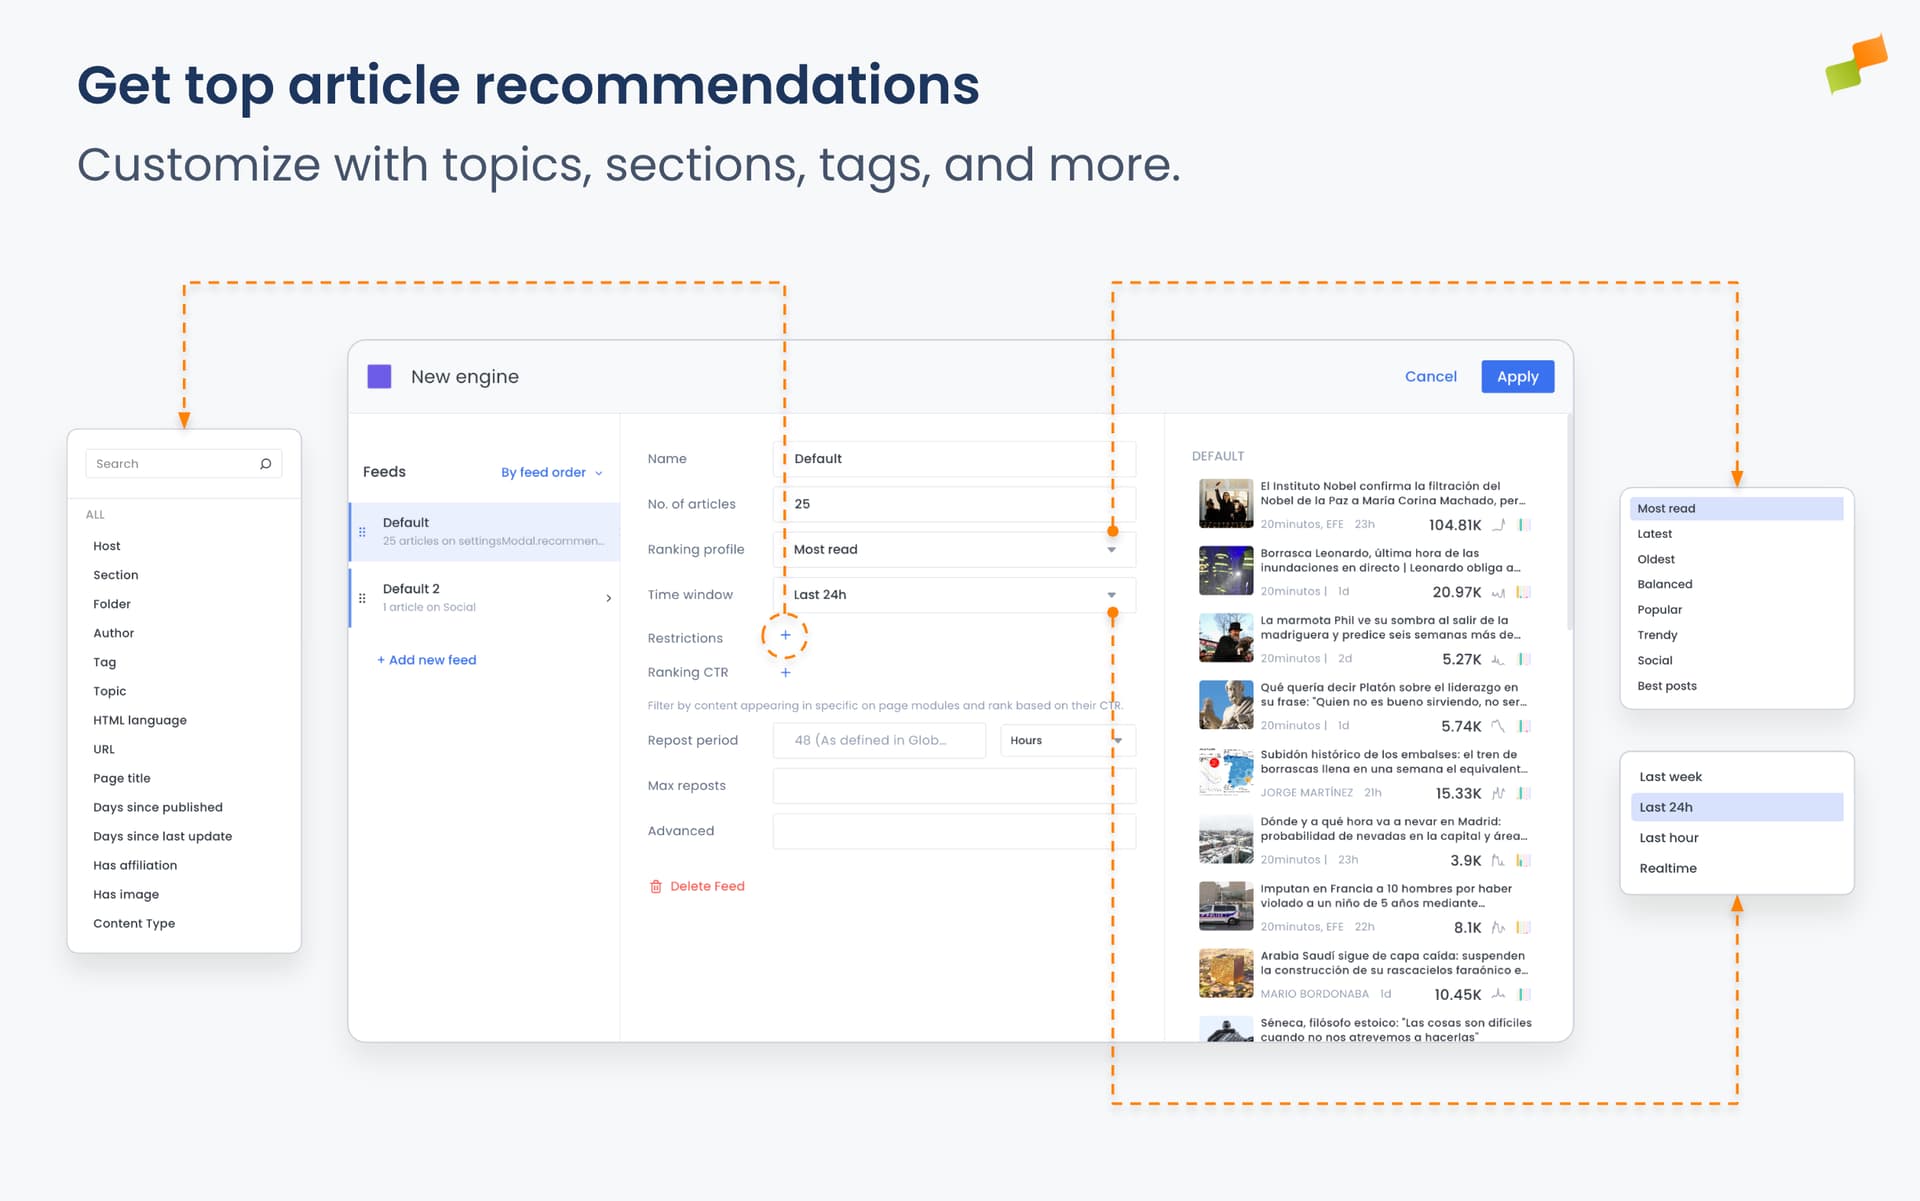Click the search magnifier icon
The height and width of the screenshot is (1201, 1920).
click(x=265, y=464)
